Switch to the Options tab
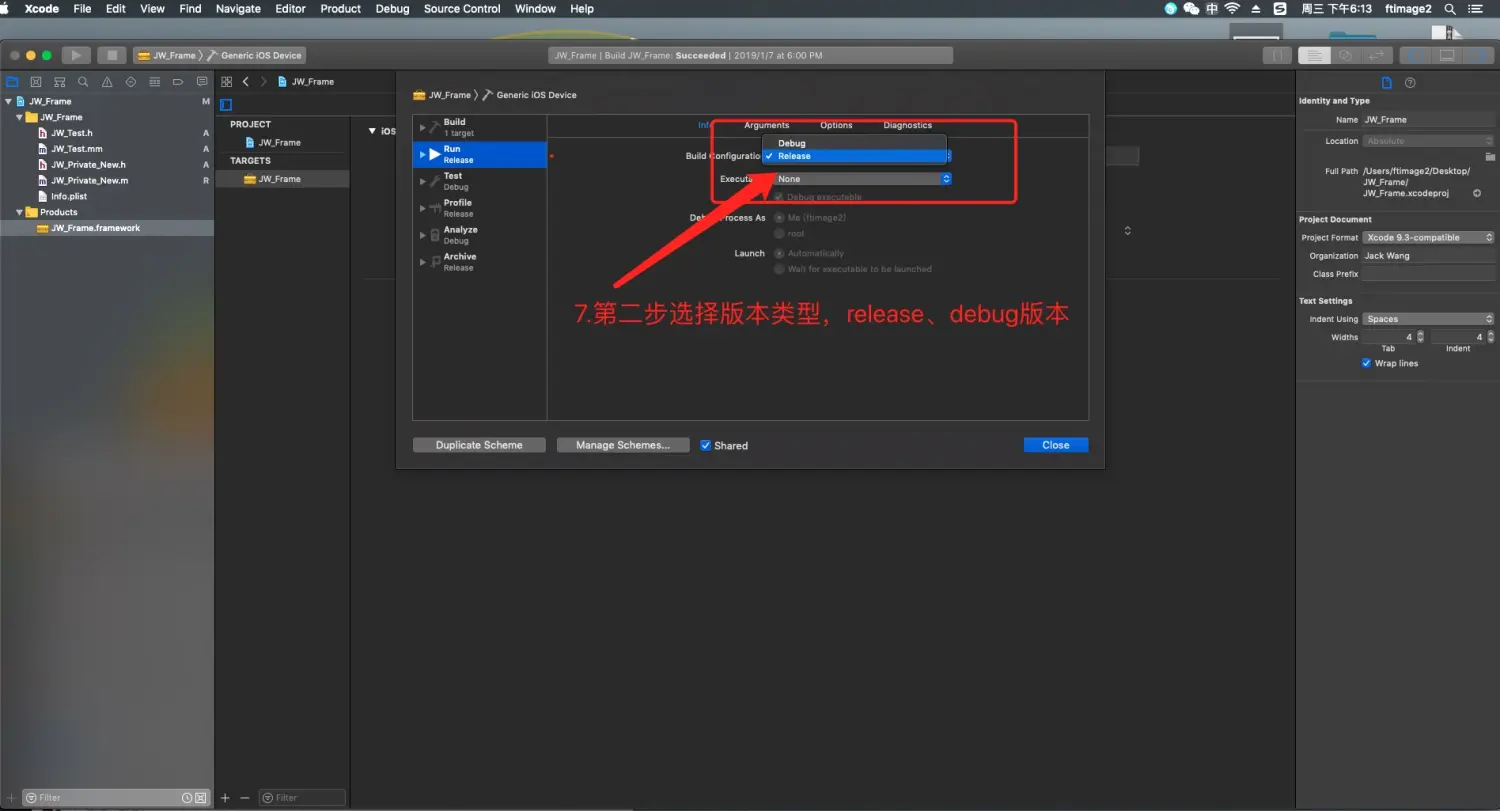This screenshot has height=811, width=1500. (836, 125)
